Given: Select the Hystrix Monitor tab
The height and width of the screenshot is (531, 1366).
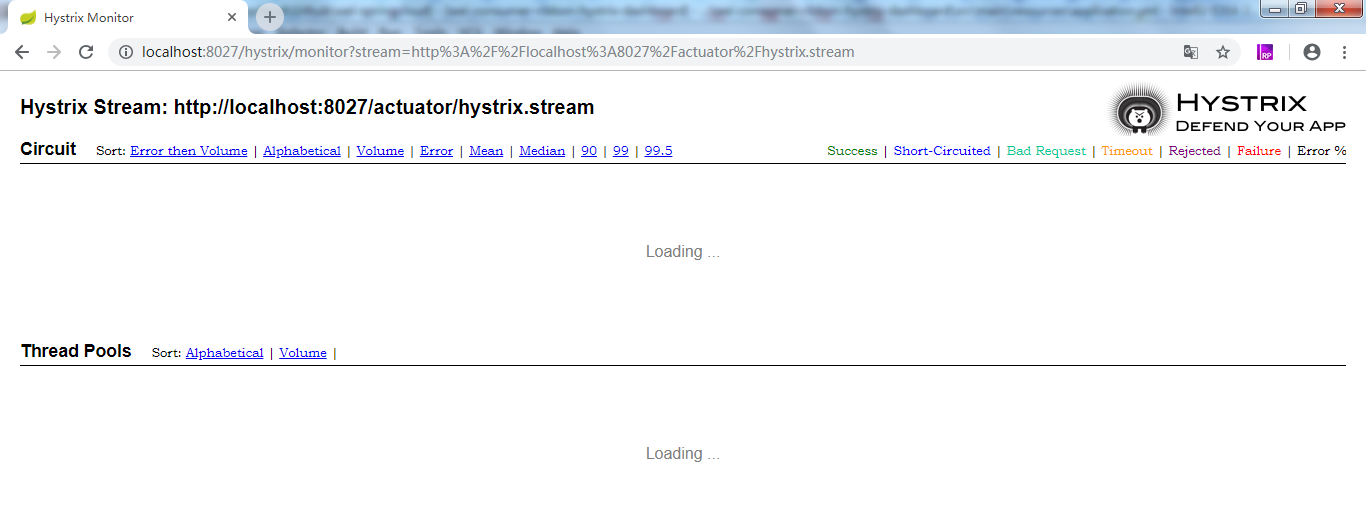Looking at the screenshot, I should (128, 18).
